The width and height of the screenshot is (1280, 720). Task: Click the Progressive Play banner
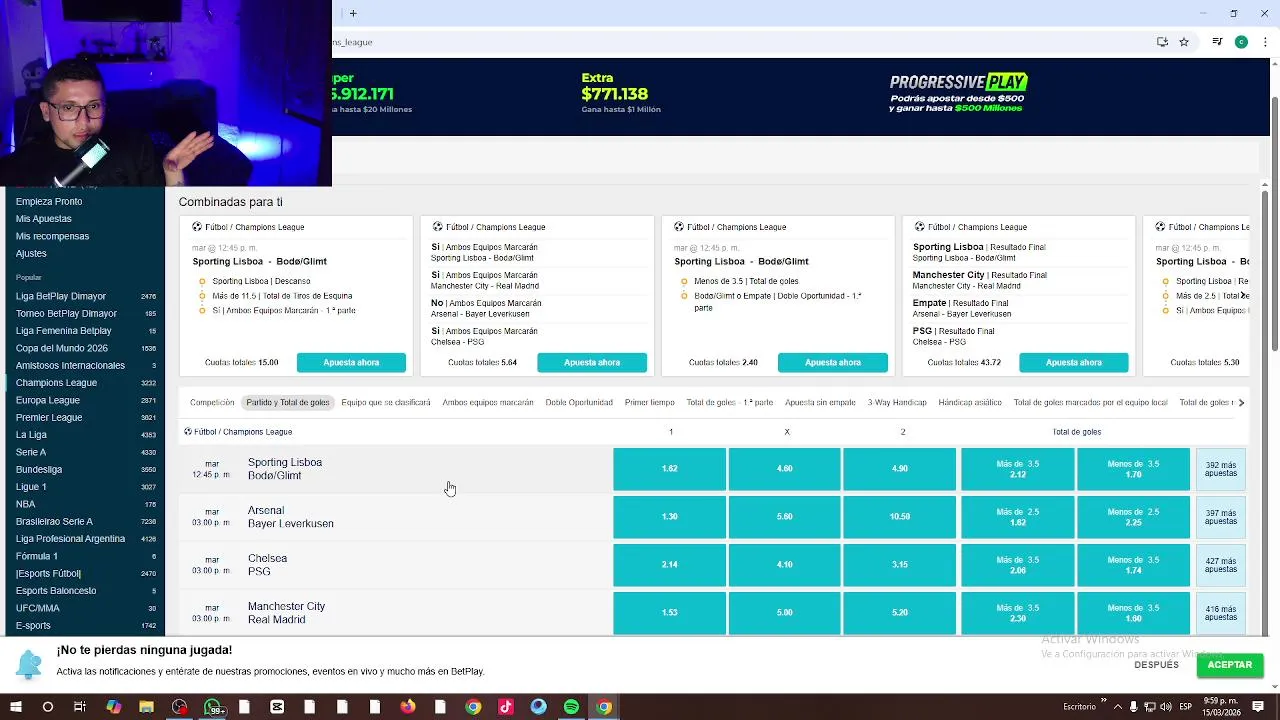pyautogui.click(x=958, y=93)
